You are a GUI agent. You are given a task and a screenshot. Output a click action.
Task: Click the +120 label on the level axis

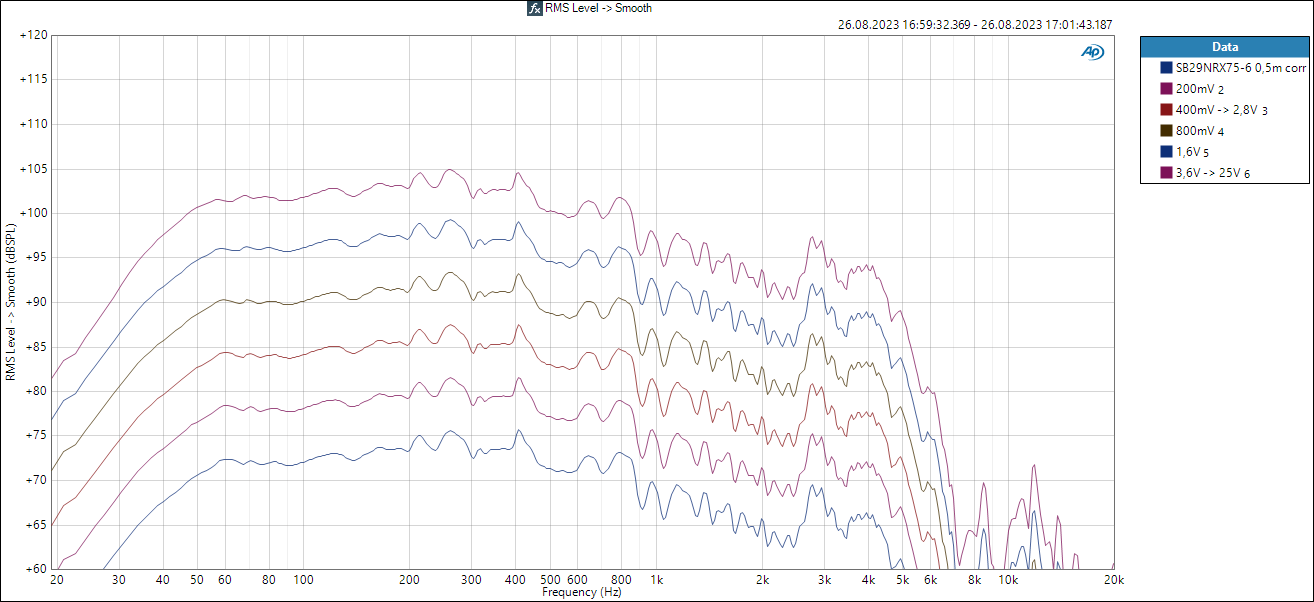click(33, 35)
